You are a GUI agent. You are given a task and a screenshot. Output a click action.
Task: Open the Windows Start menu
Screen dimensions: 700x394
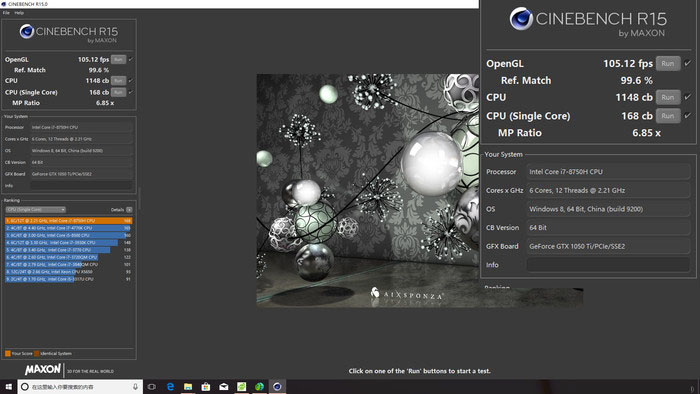point(8,386)
